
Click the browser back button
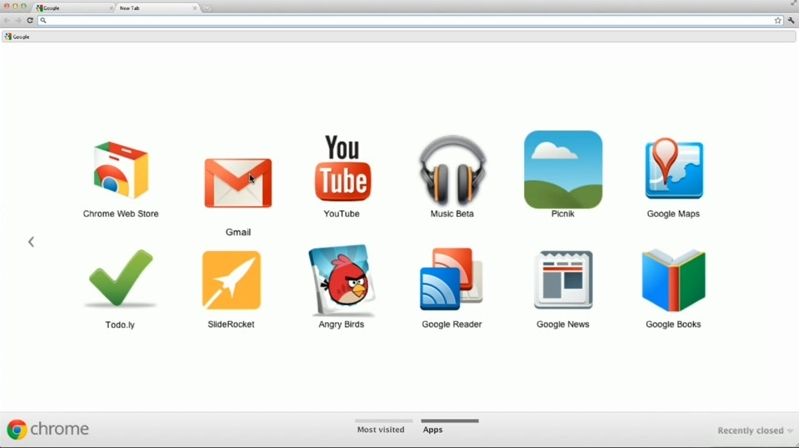[x=7, y=20]
